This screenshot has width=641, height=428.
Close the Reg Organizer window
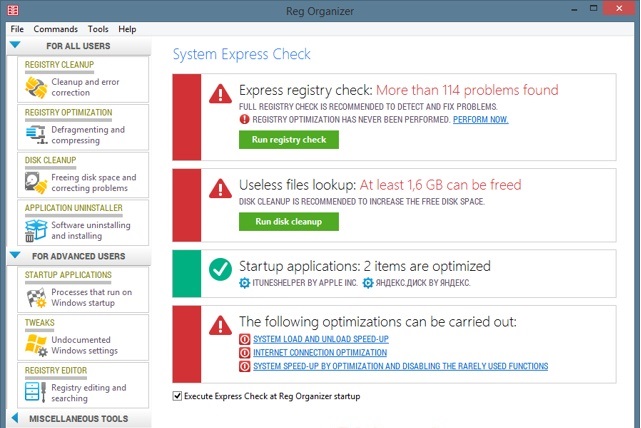click(619, 8)
